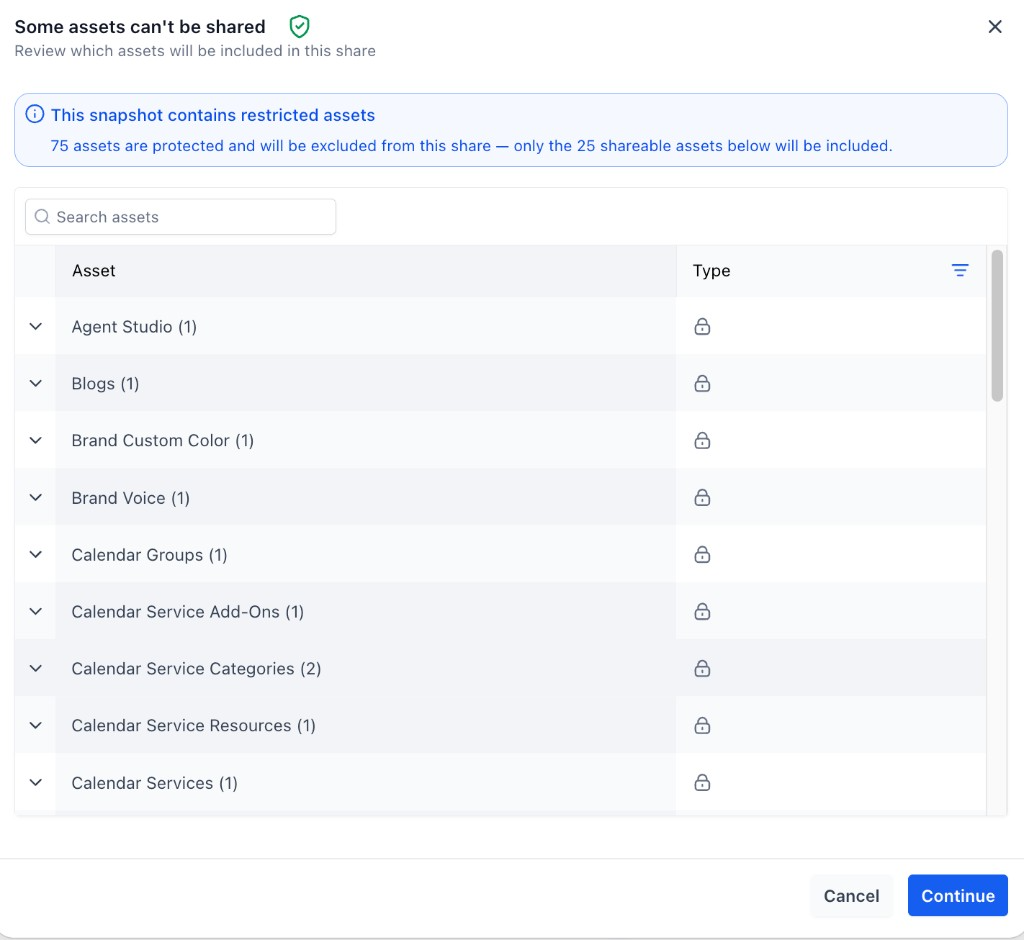This screenshot has width=1024, height=940.
Task: Click the lock icon for Agent Studio
Action: click(x=702, y=327)
